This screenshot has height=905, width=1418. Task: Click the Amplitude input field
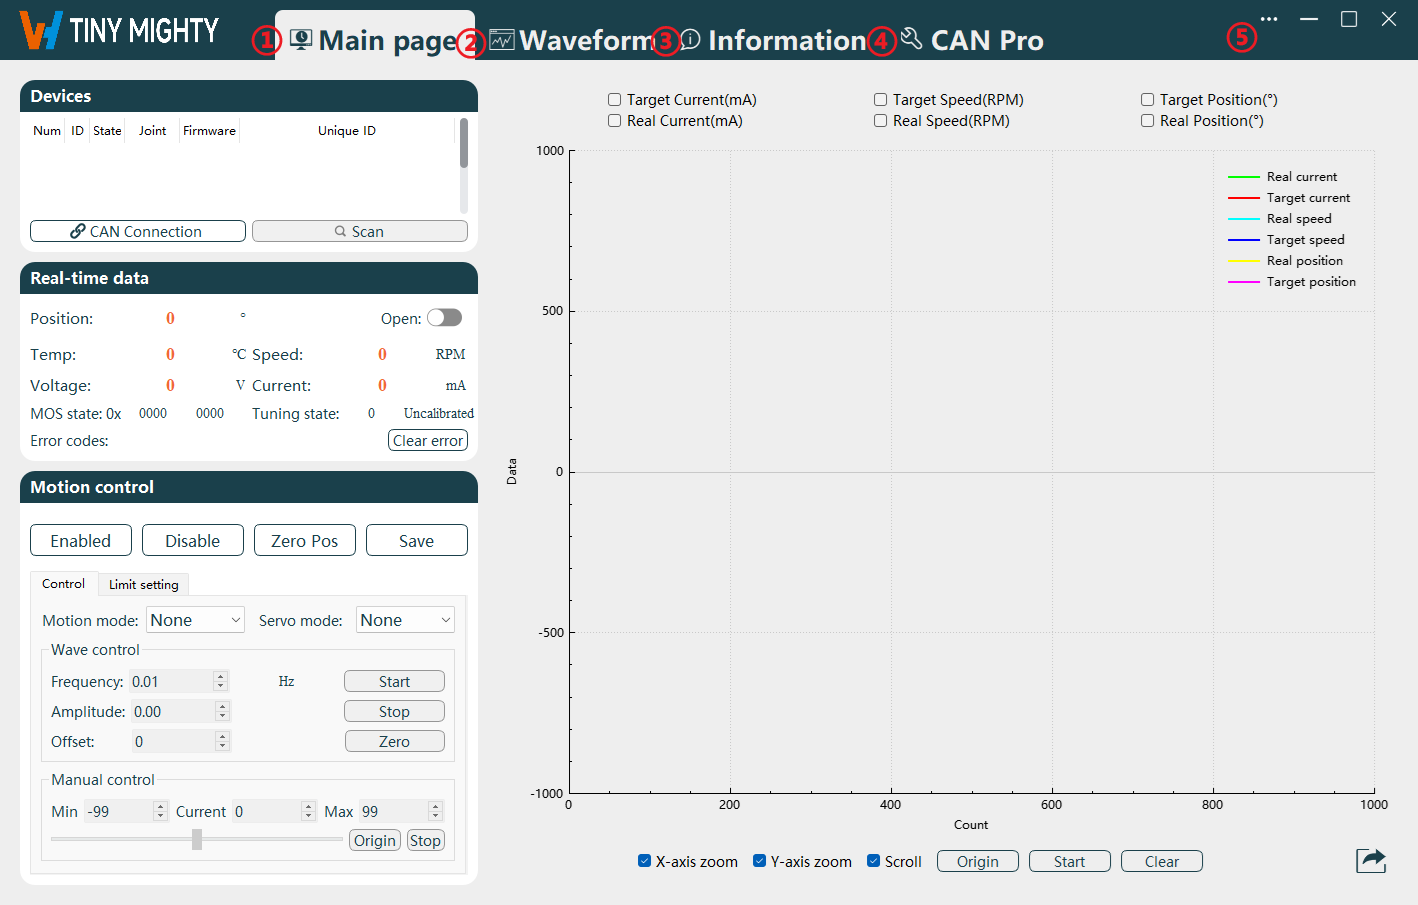pos(172,712)
